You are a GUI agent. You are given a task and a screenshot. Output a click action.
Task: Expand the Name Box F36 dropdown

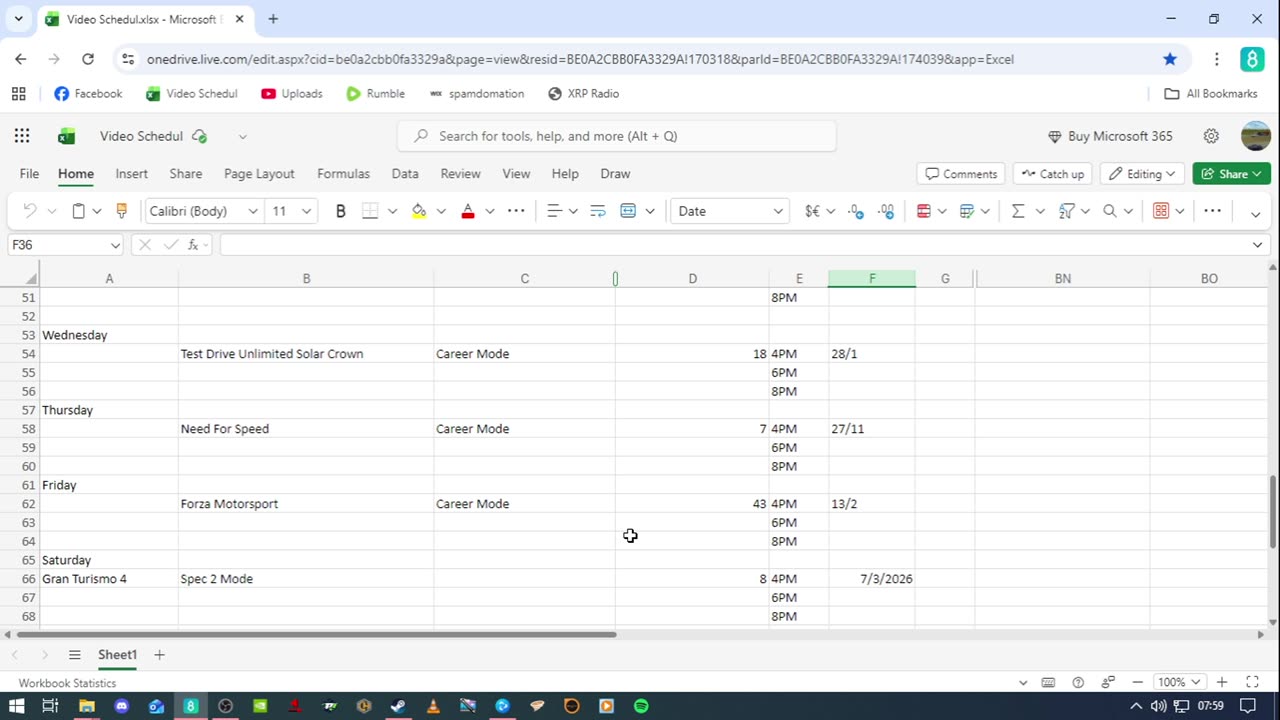[115, 245]
